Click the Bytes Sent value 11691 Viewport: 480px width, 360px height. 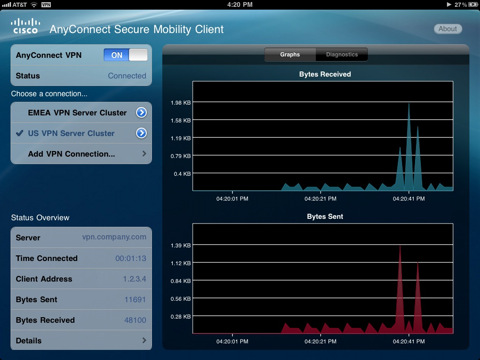pos(135,300)
